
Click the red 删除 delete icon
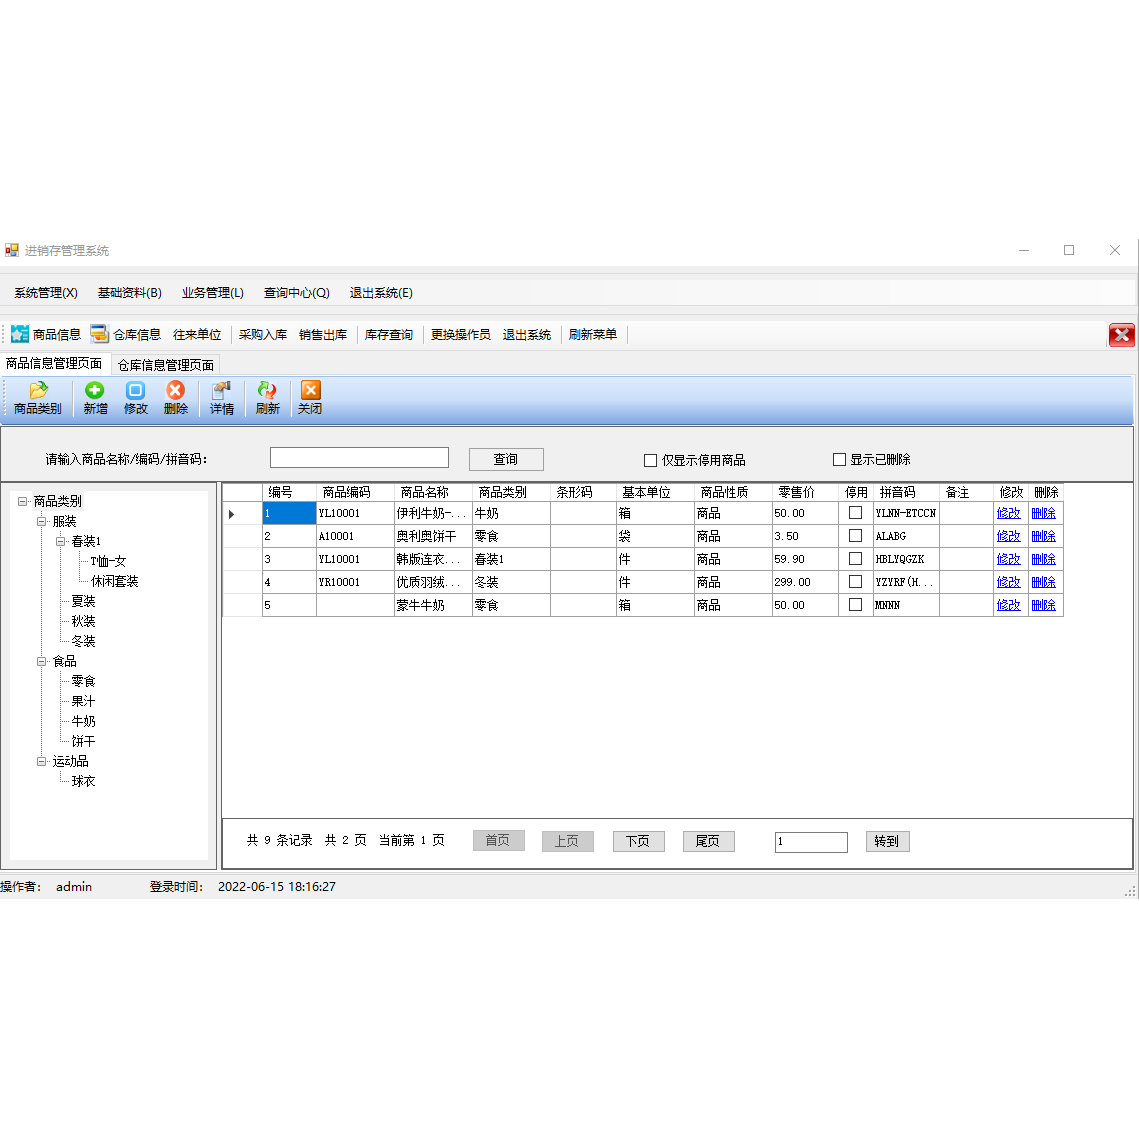[x=175, y=391]
